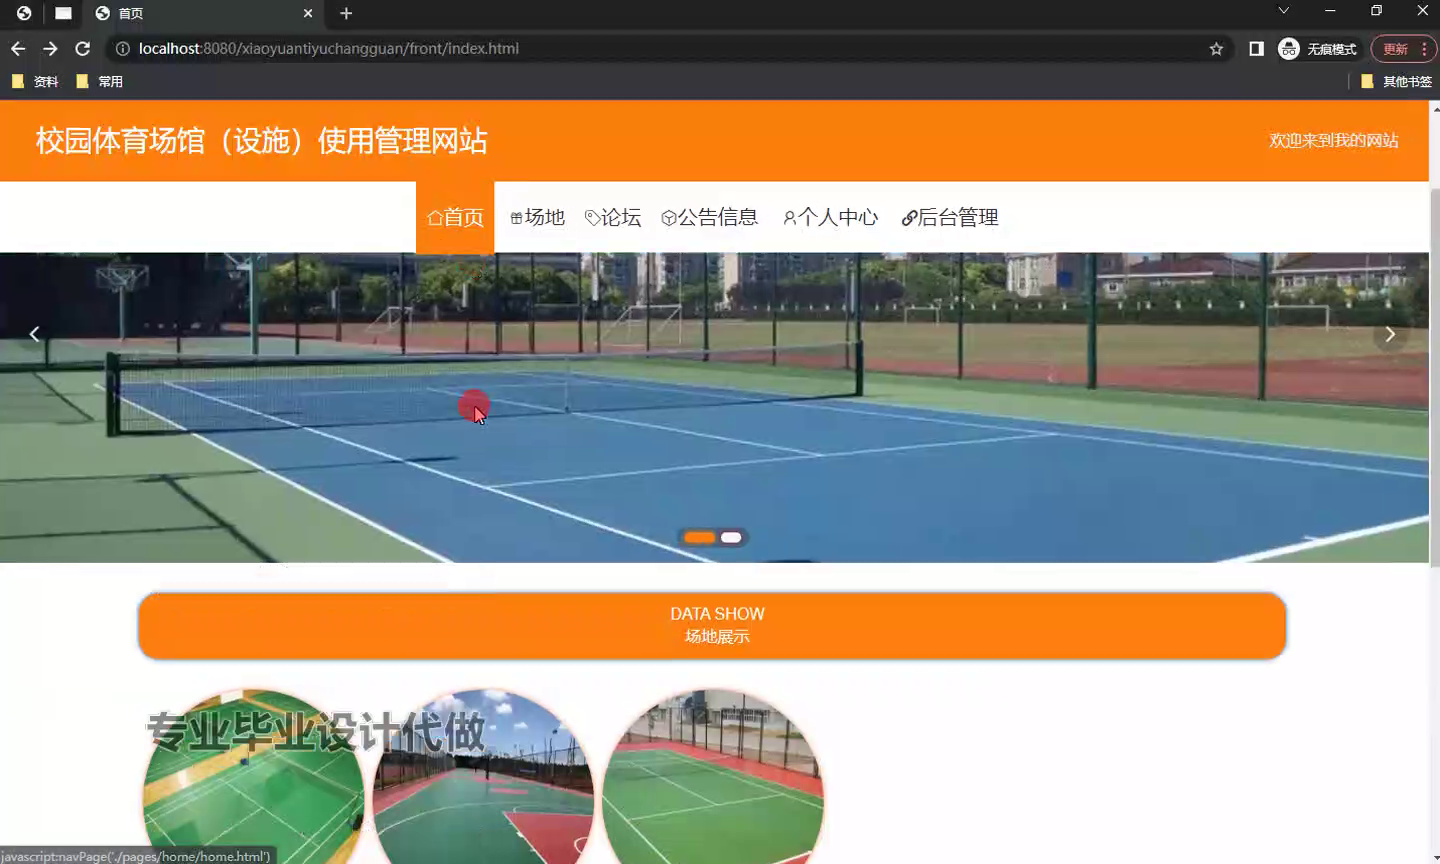Image resolution: width=1440 pixels, height=864 pixels.
Task: Open the third fenced tennis court thumbnail
Action: coord(713,777)
